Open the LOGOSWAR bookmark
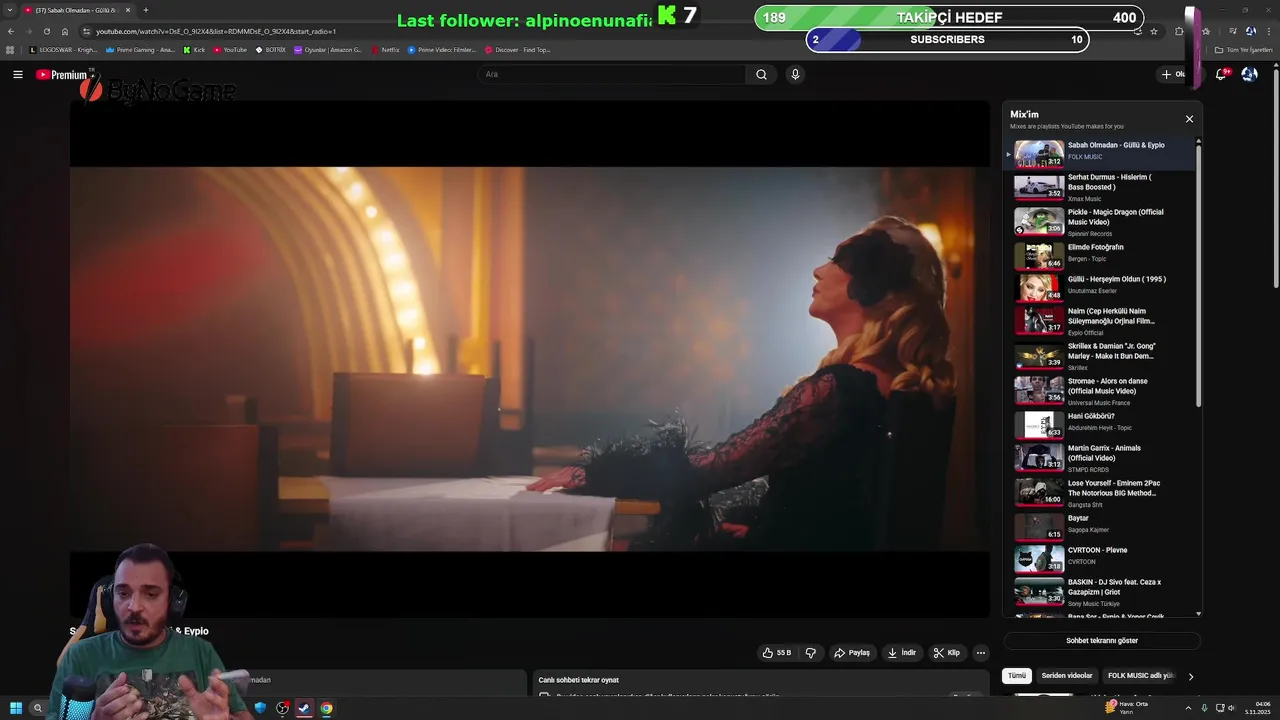The width and height of the screenshot is (1280, 720). [x=63, y=50]
